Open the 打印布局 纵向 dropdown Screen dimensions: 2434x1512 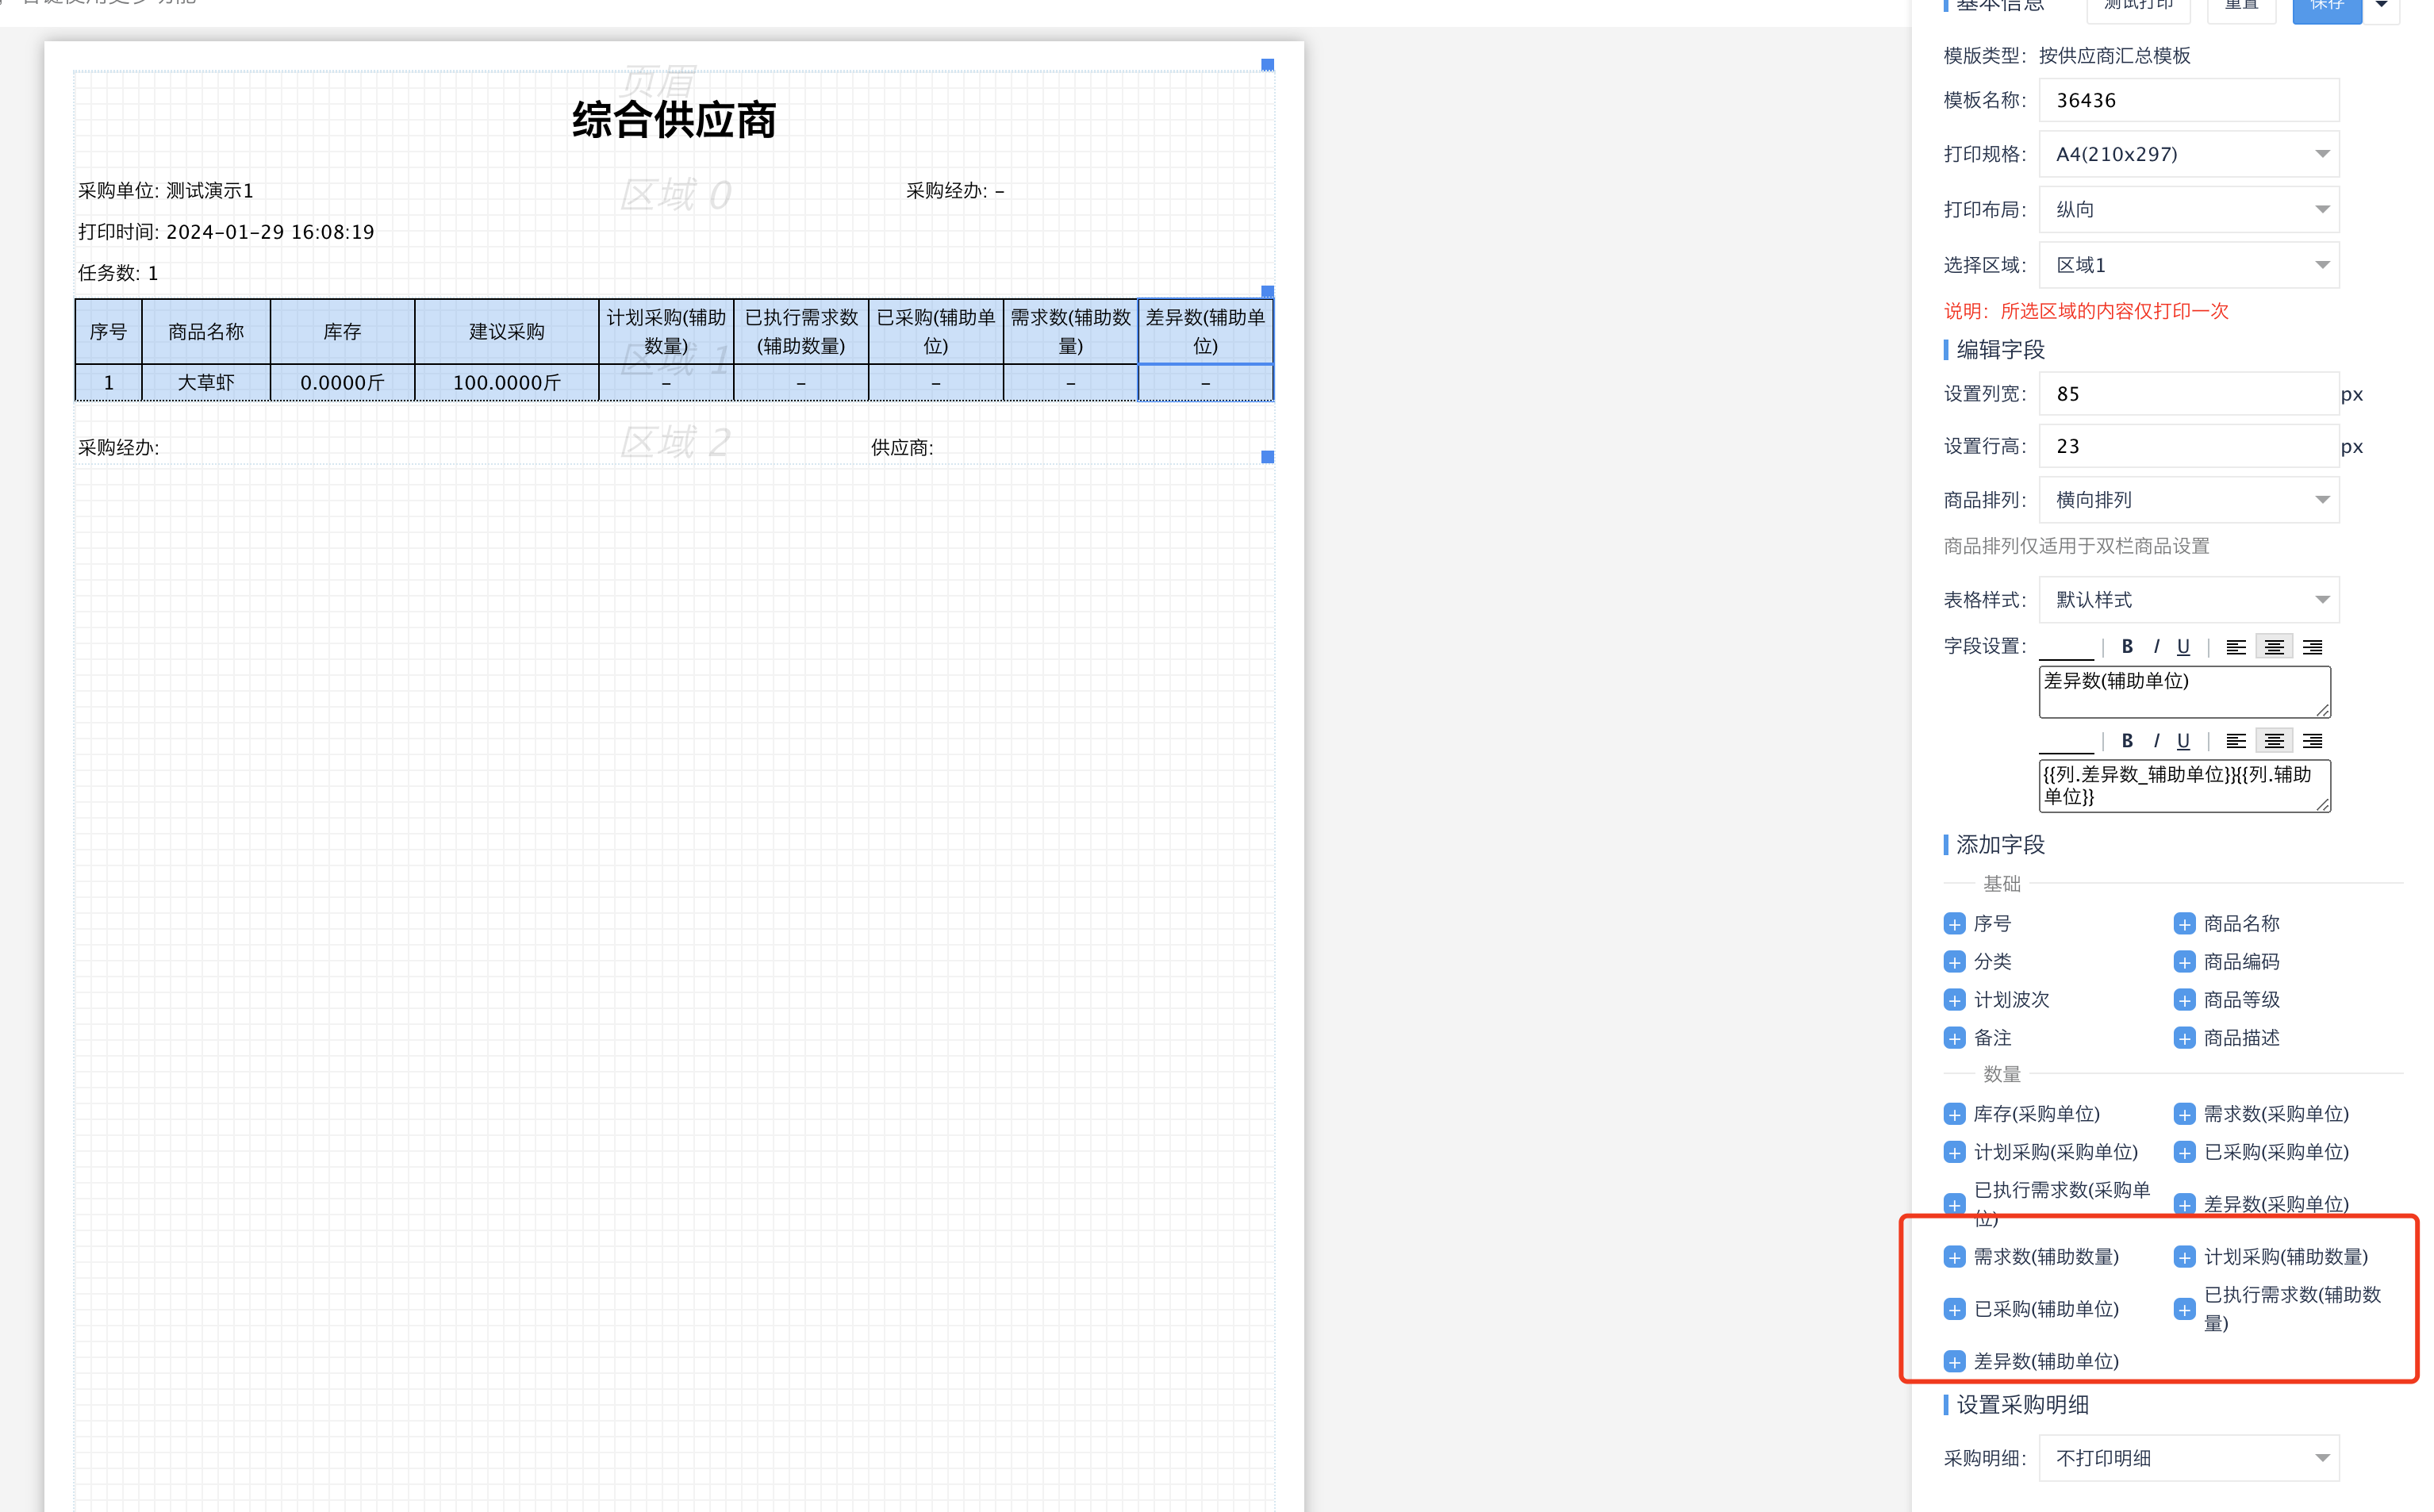pos(2188,209)
